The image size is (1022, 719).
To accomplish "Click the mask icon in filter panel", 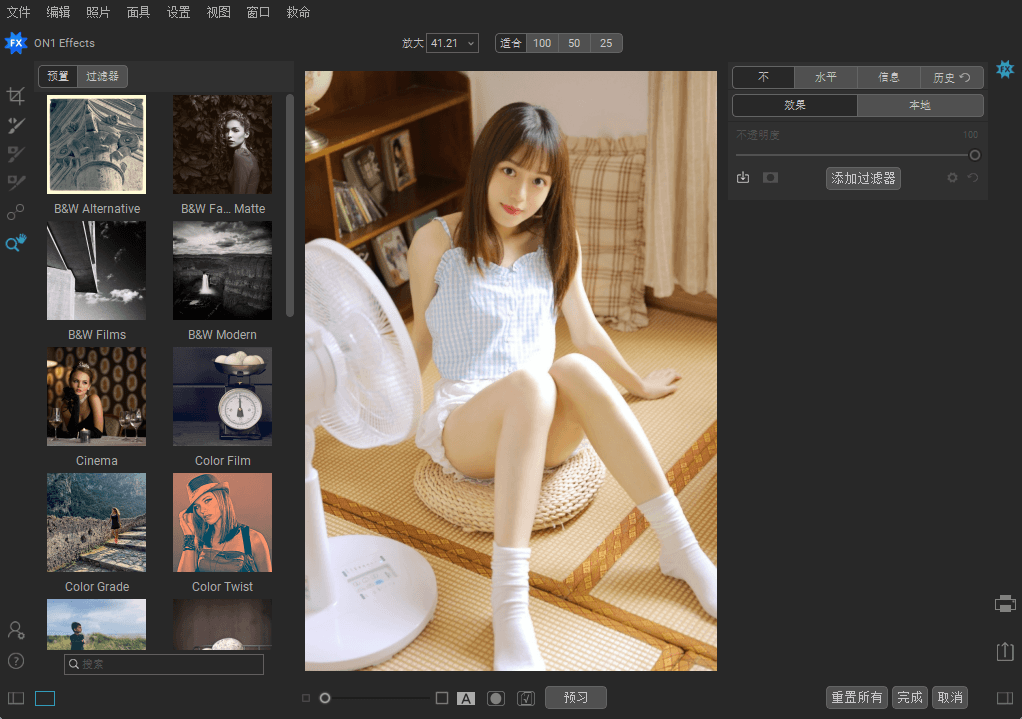I will coord(770,178).
